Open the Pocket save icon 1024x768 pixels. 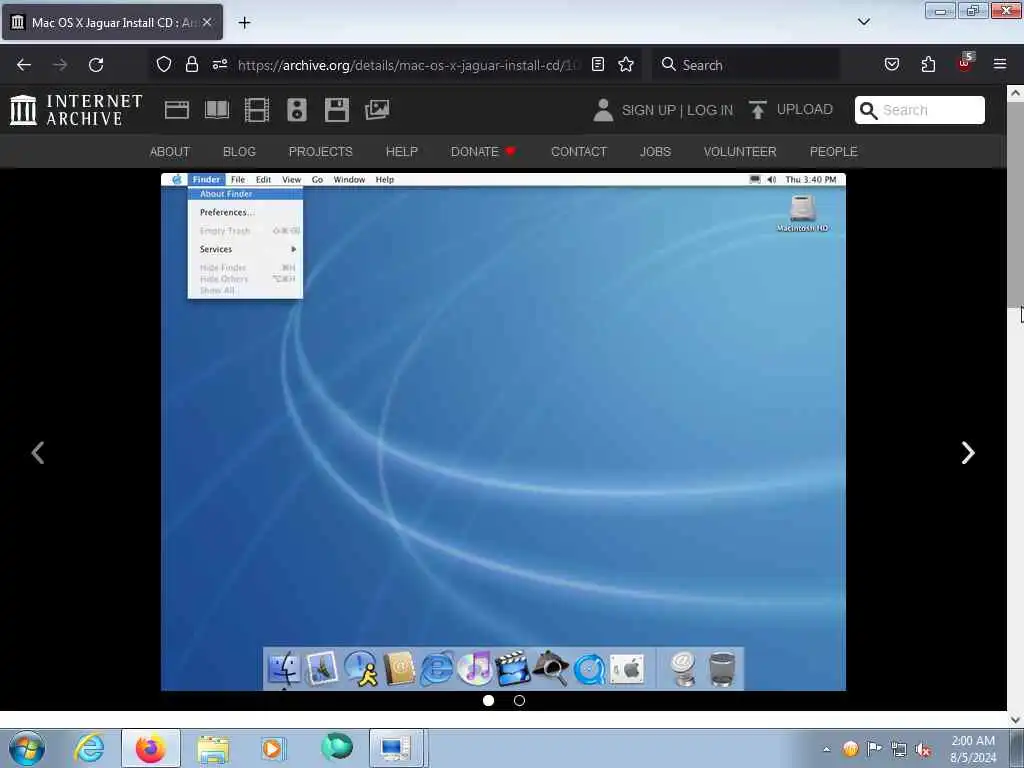coord(891,64)
